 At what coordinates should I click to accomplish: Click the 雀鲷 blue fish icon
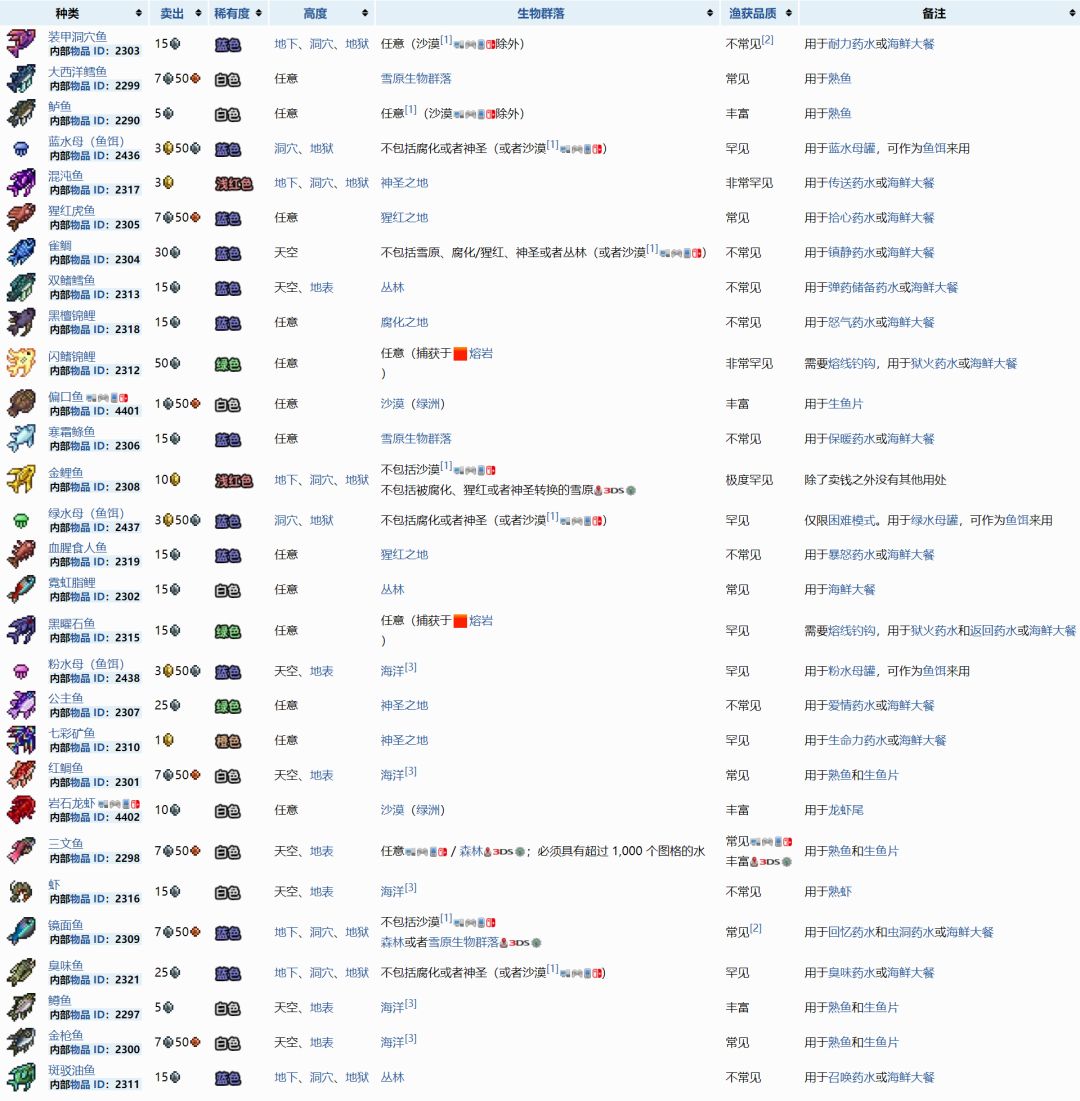click(x=21, y=252)
